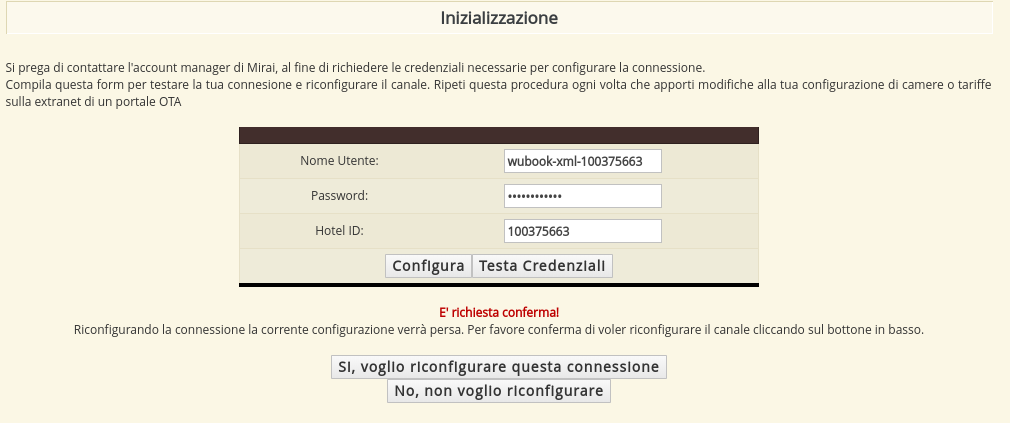Focus the Password field
1010x423 pixels.
(x=583, y=196)
